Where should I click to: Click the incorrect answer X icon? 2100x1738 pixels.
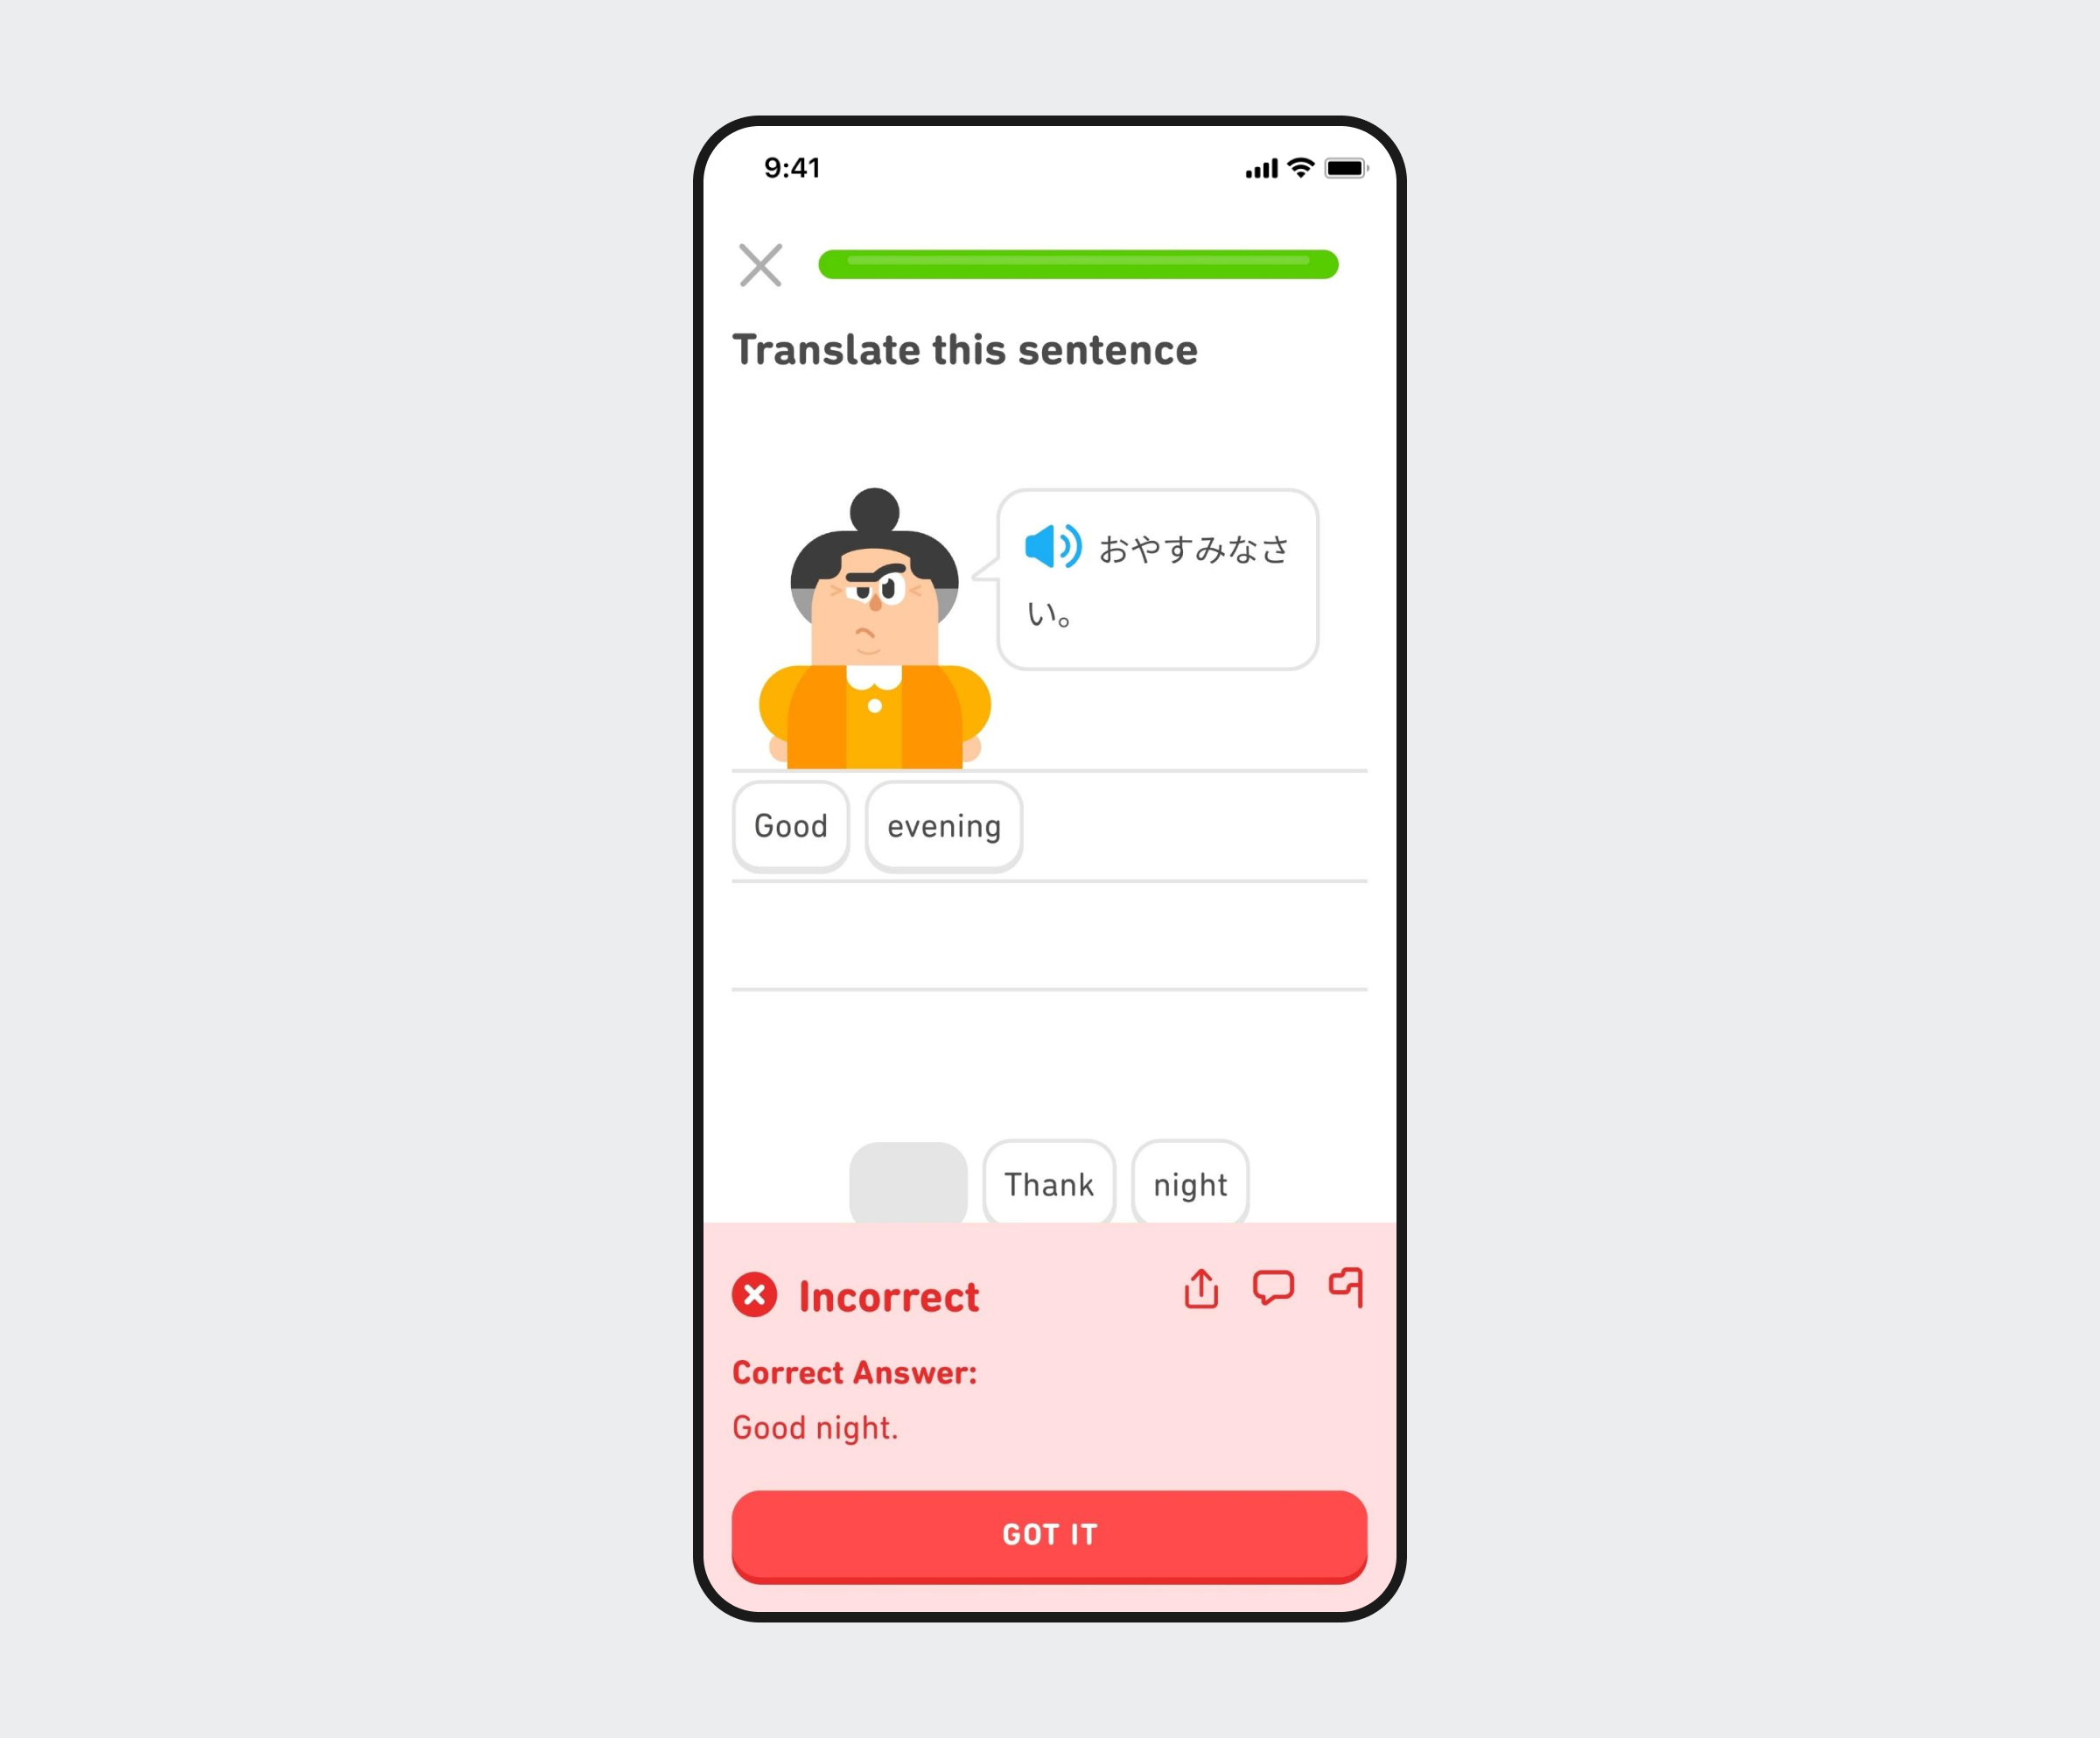pyautogui.click(x=755, y=1297)
